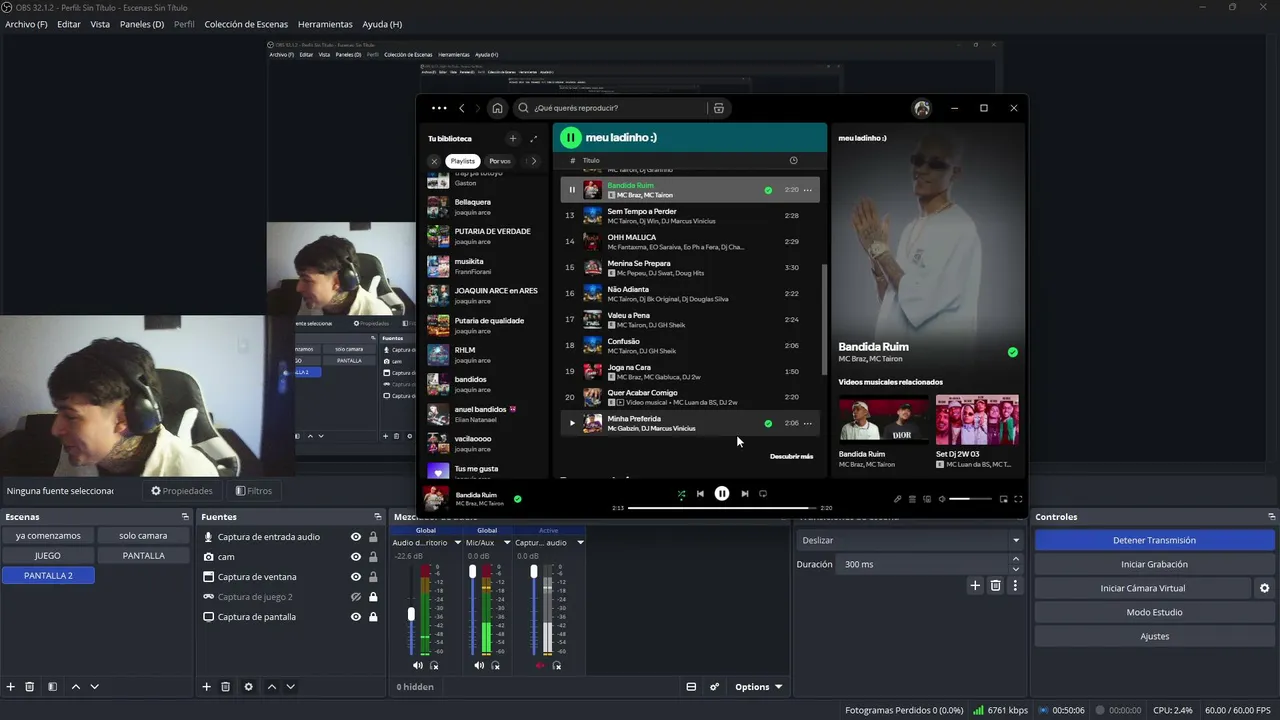Hide cam source with eye icon
The width and height of the screenshot is (1280, 720).
[x=356, y=557]
